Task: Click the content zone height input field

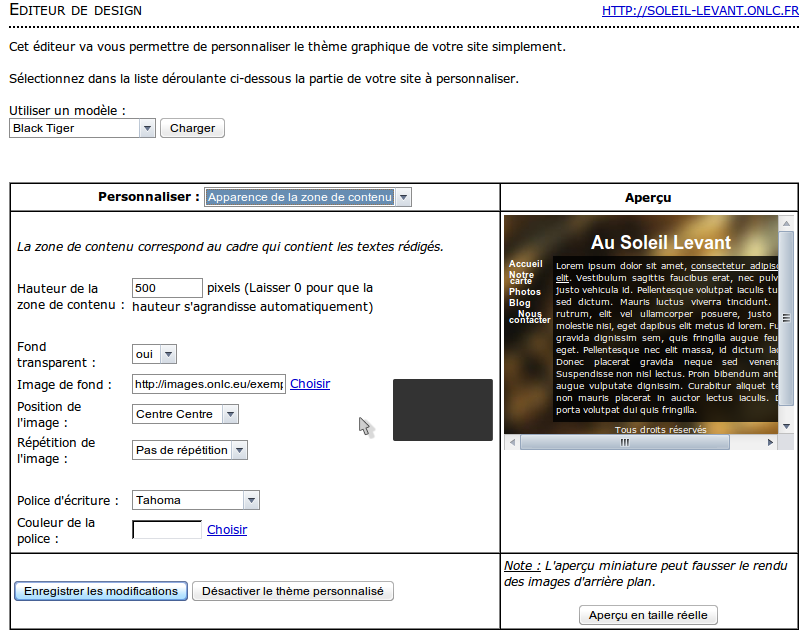Action: pos(167,288)
